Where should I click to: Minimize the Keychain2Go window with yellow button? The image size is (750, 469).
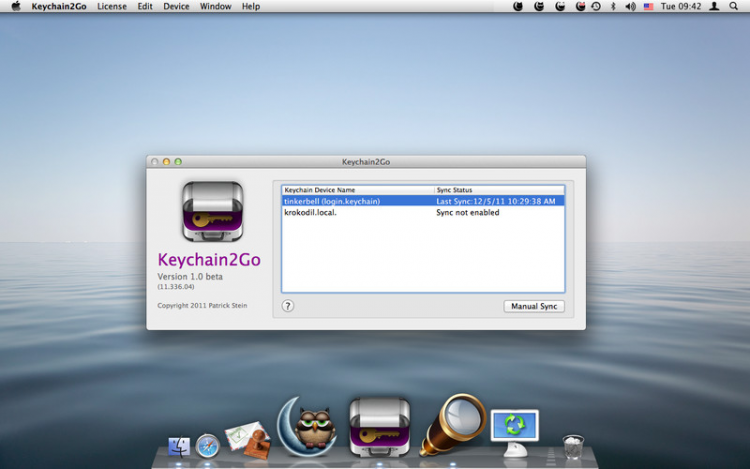166,162
